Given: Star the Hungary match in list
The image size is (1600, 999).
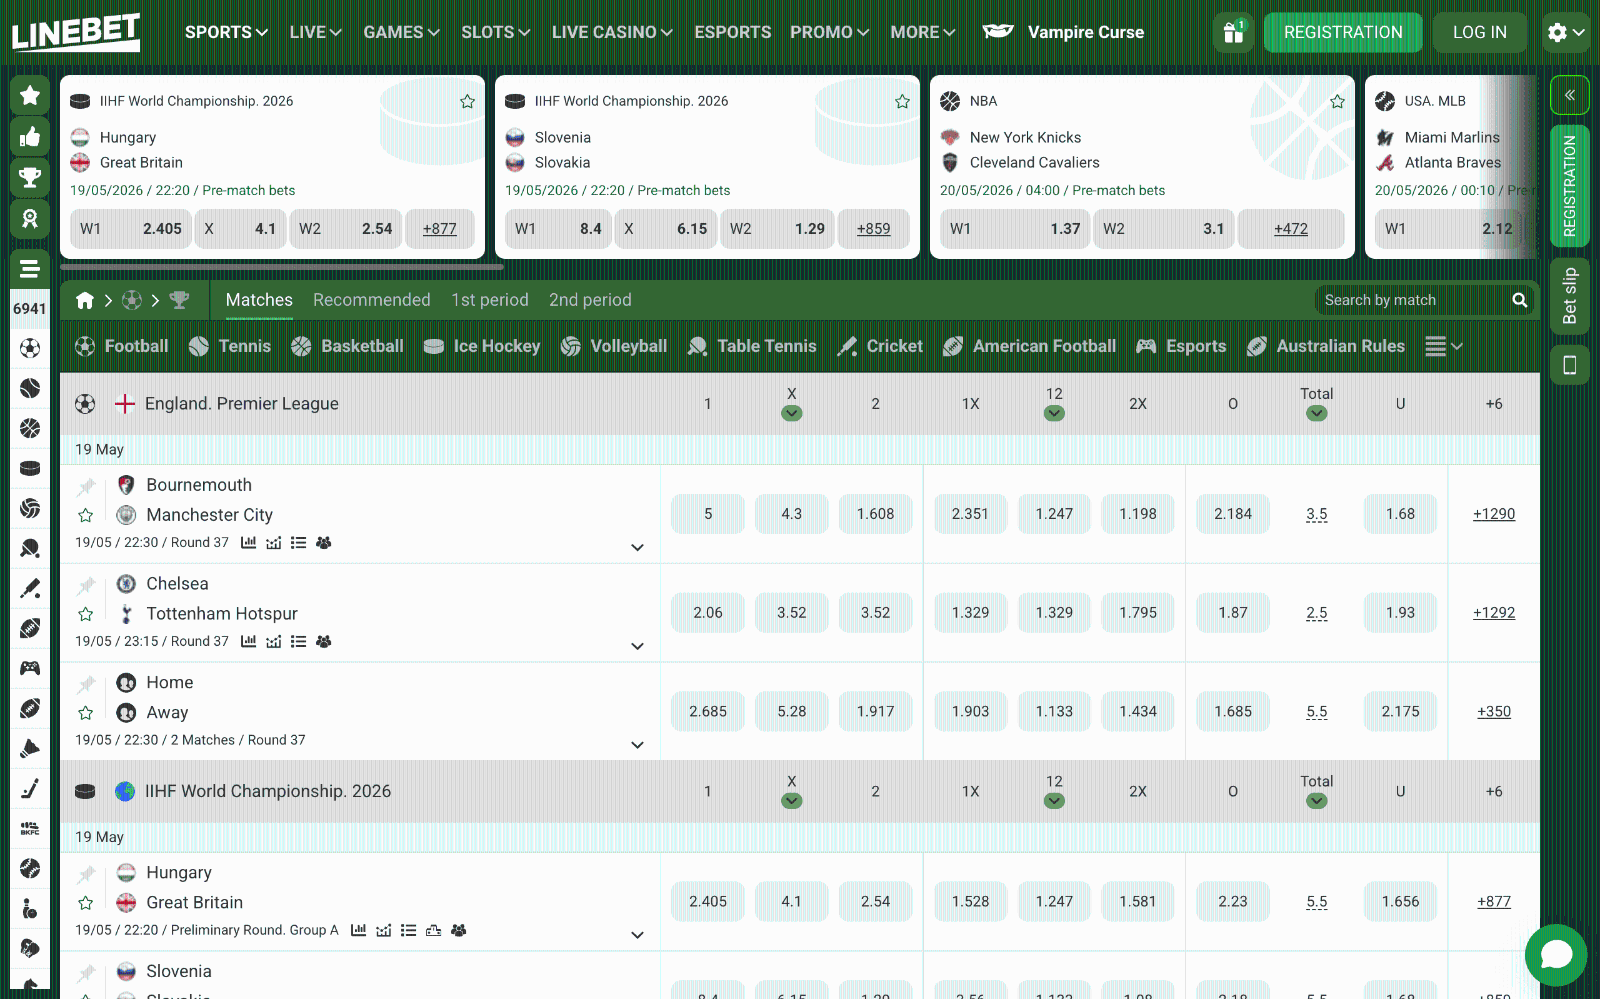Looking at the screenshot, I should 86,903.
